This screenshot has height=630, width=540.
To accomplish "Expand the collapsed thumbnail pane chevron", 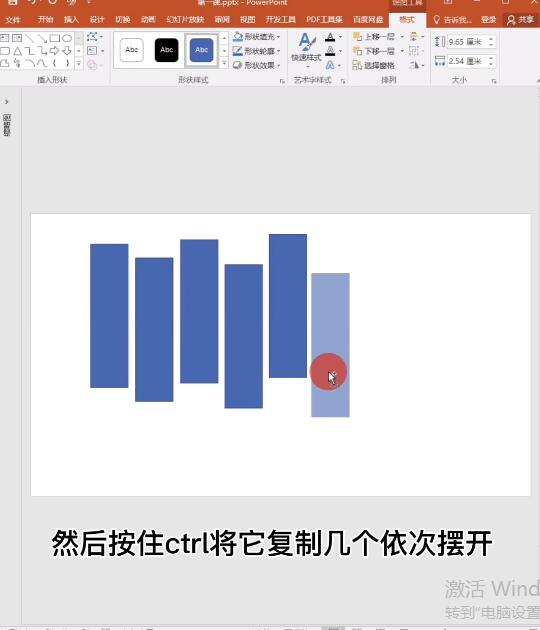I will (x=6, y=102).
